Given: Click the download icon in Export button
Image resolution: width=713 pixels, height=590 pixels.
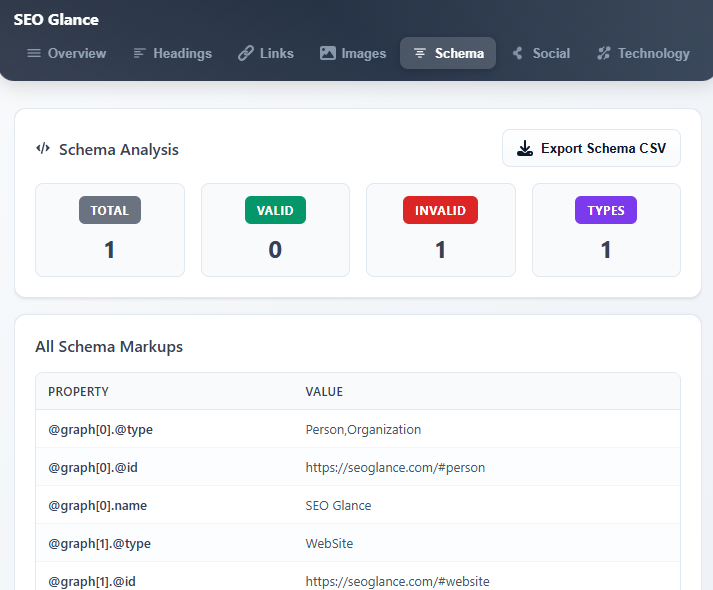Looking at the screenshot, I should click(x=525, y=148).
